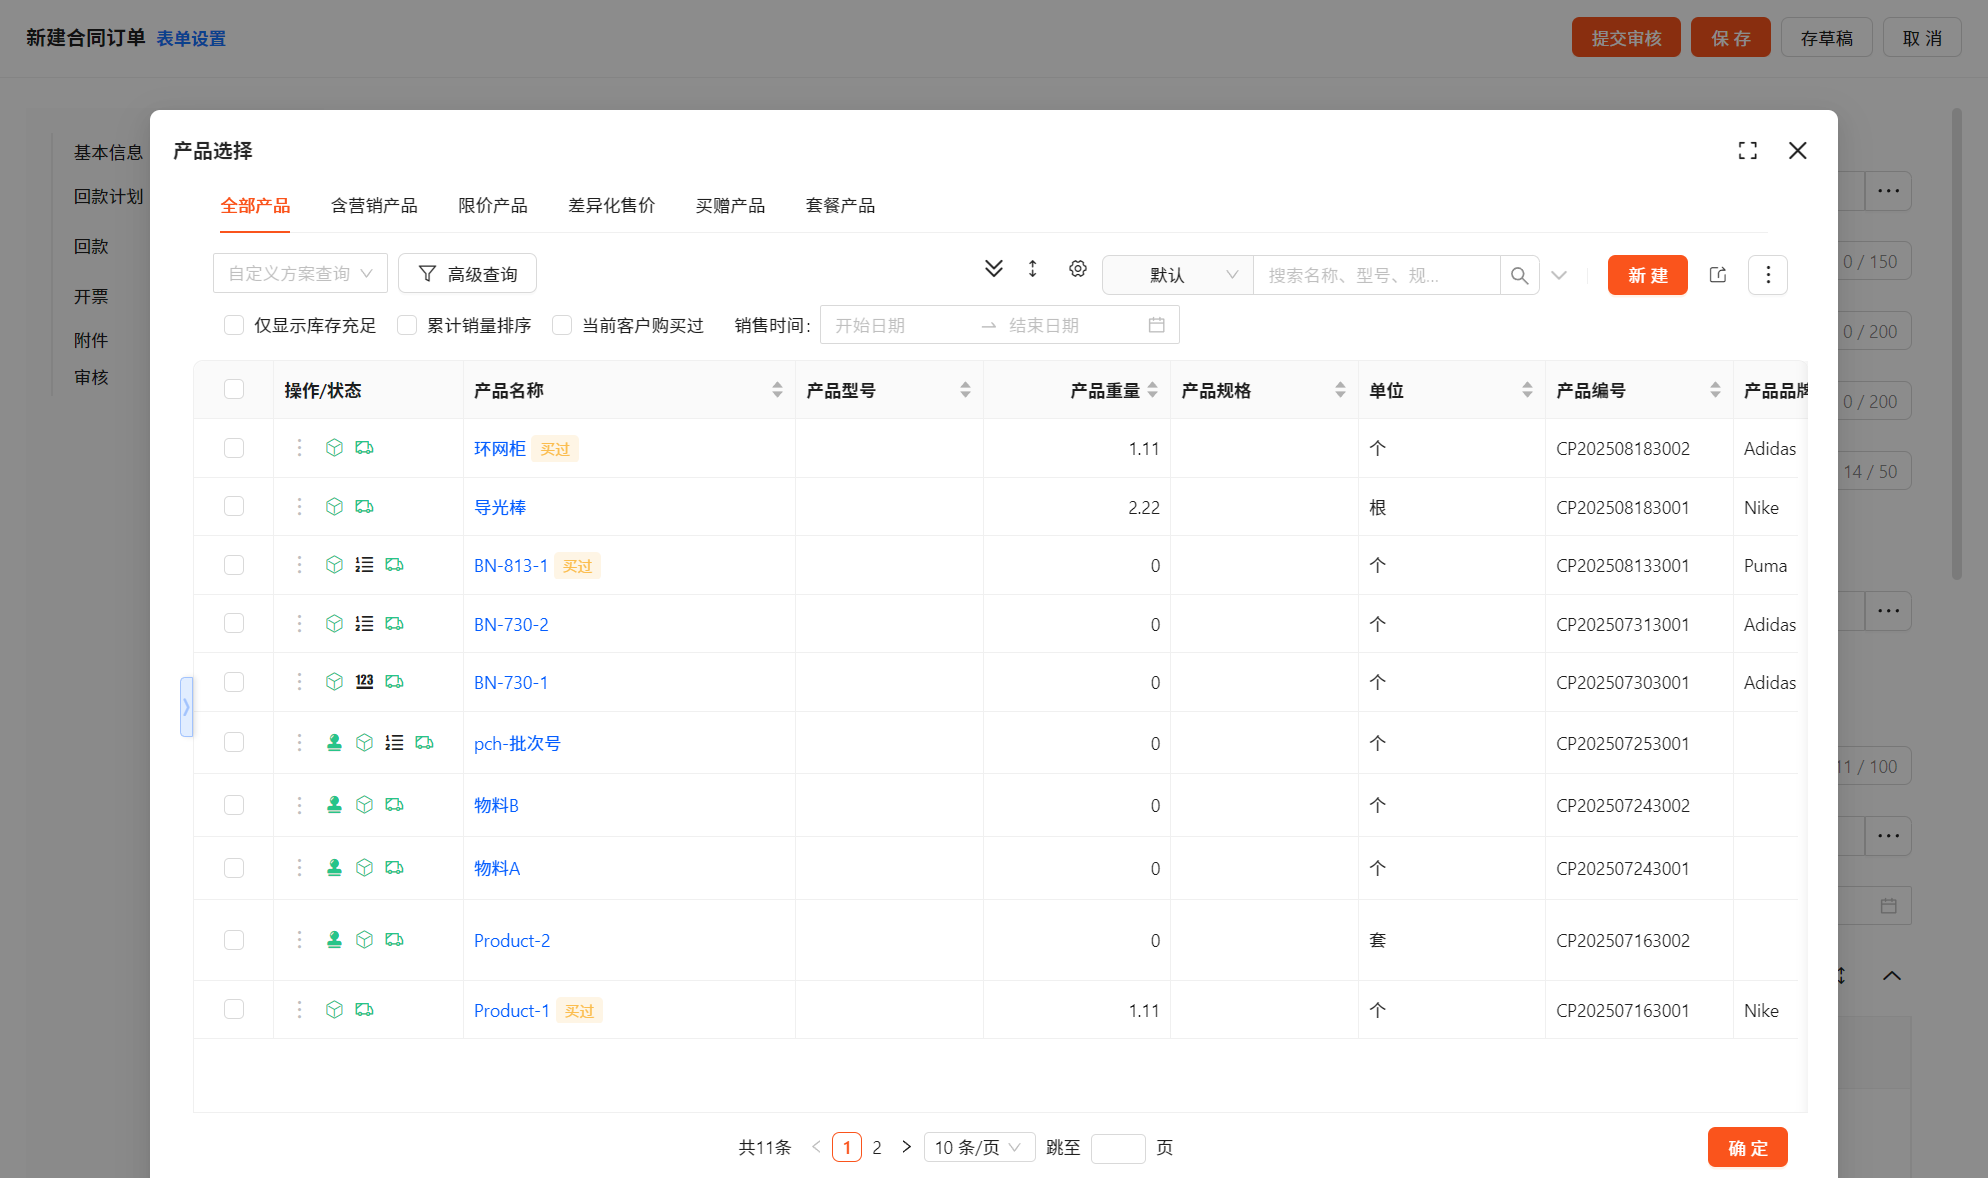Click the 123 serial icon in BN-730-1 row
The image size is (1988, 1178).
[x=364, y=682]
